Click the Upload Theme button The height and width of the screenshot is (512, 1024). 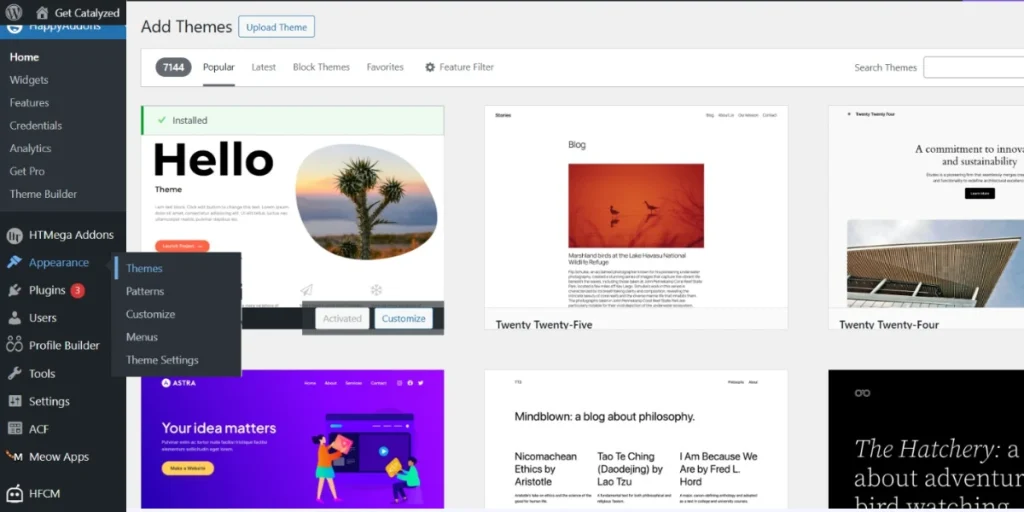[276, 27]
